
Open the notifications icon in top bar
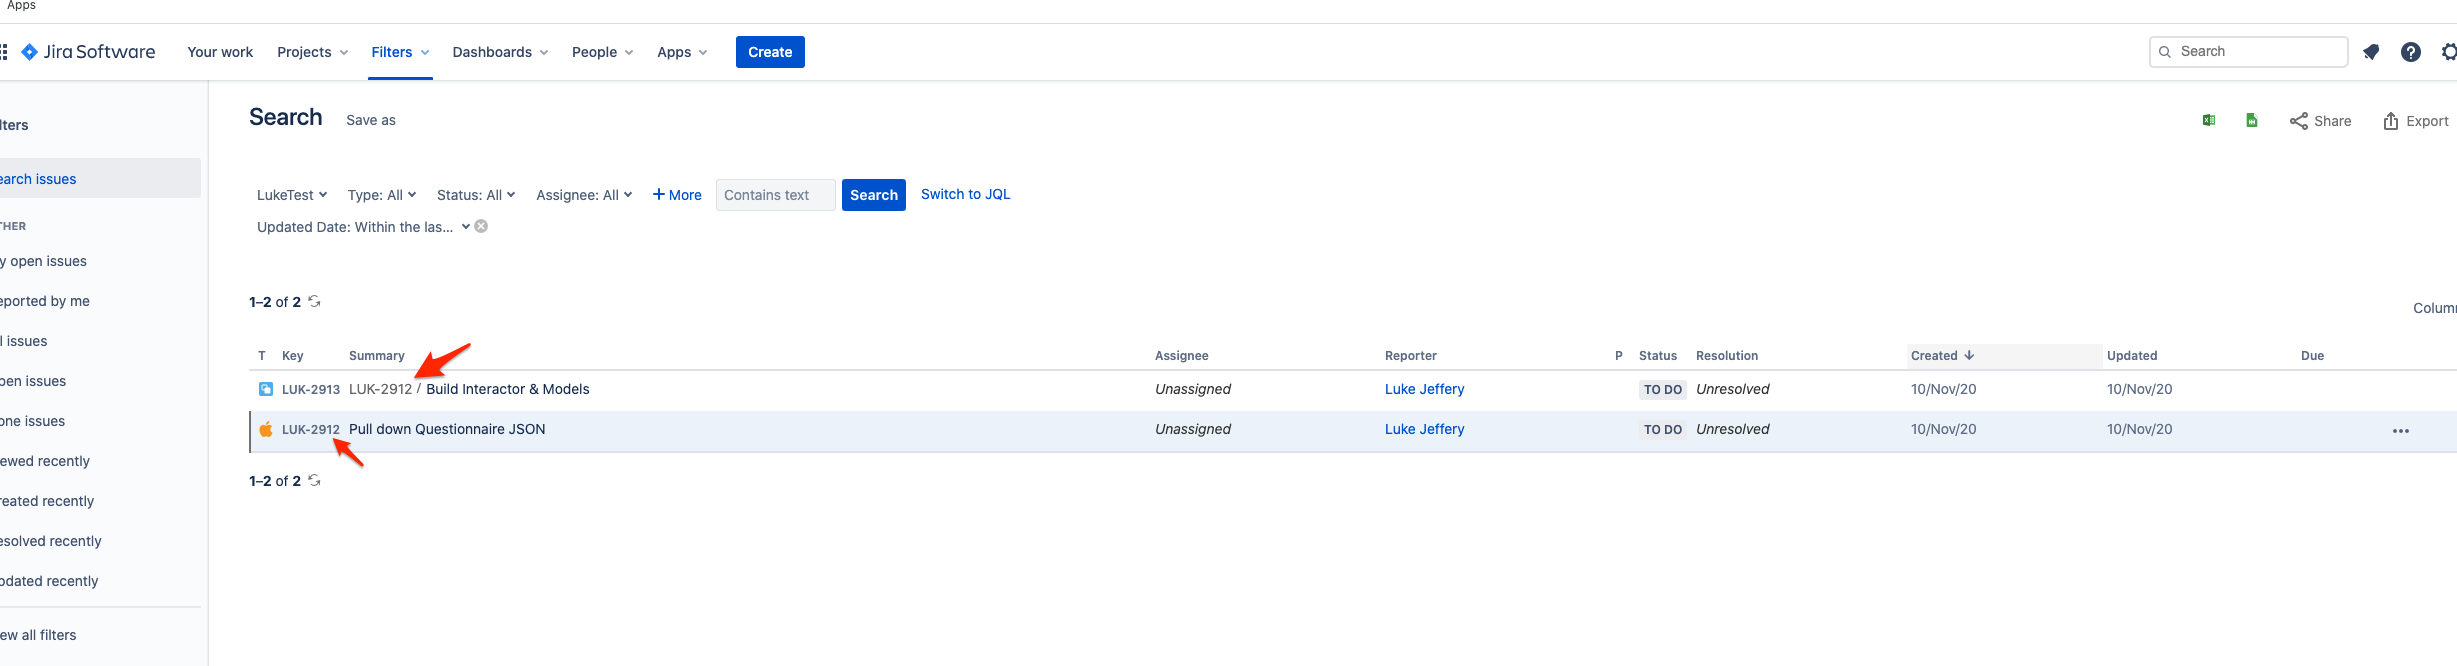2371,52
